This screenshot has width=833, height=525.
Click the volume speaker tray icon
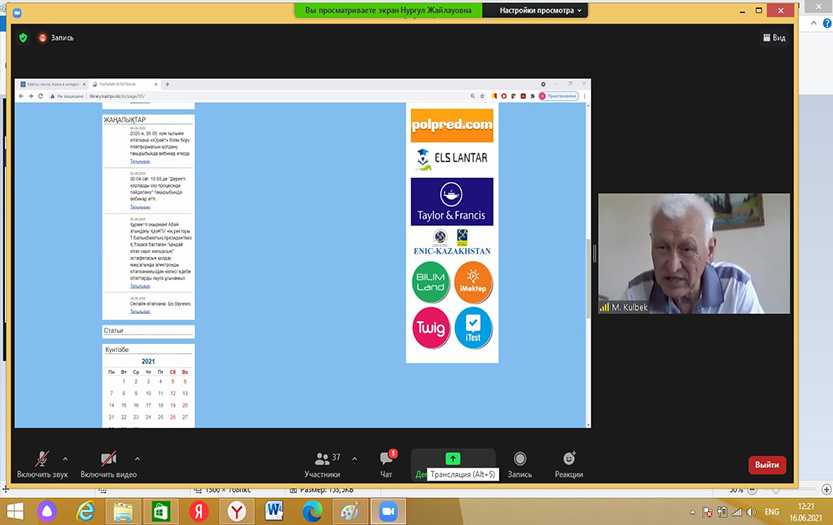[751, 512]
